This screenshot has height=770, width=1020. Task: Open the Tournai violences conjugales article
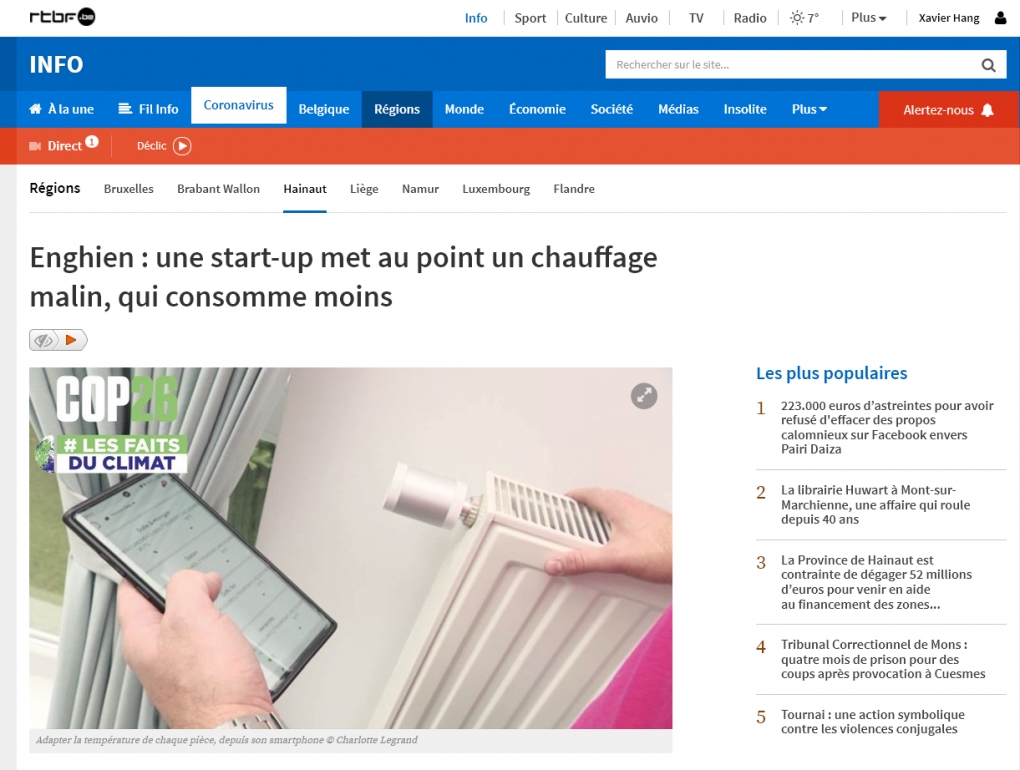tap(873, 722)
